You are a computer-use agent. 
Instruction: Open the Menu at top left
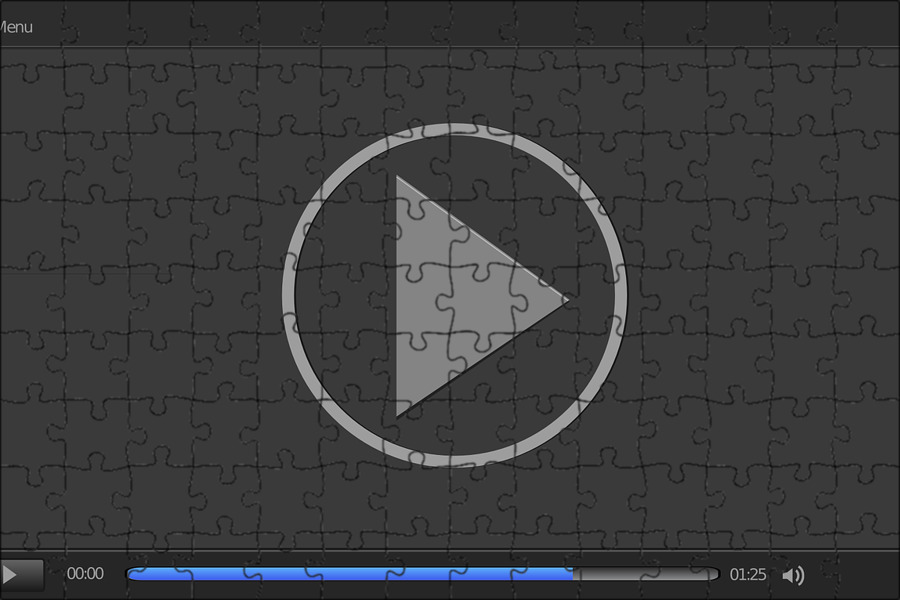(x=15, y=27)
